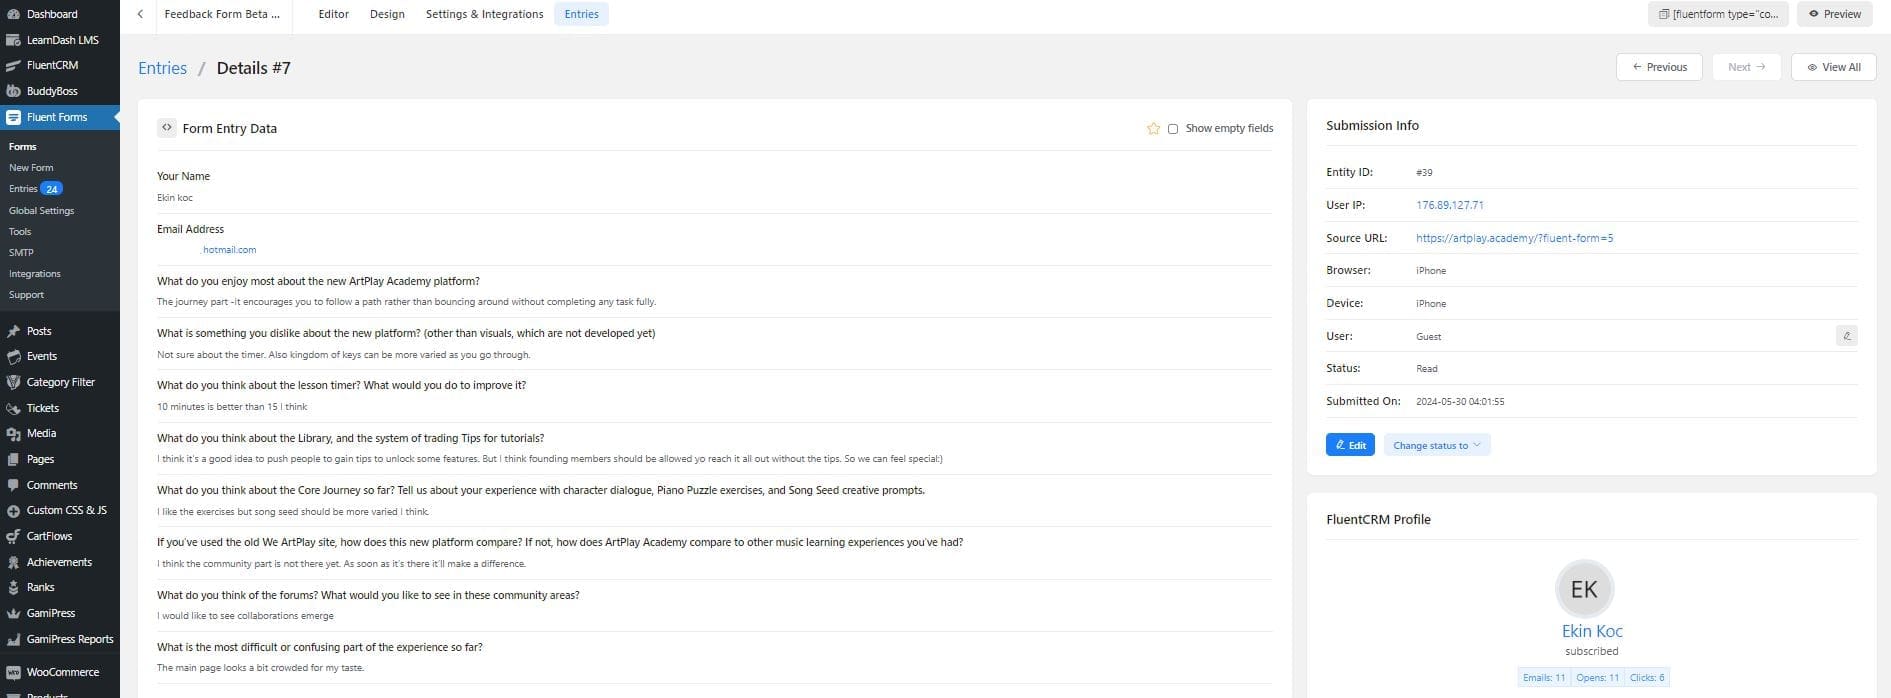Copy the fluentform shortcode
This screenshot has width=1891, height=698.
[1717, 14]
